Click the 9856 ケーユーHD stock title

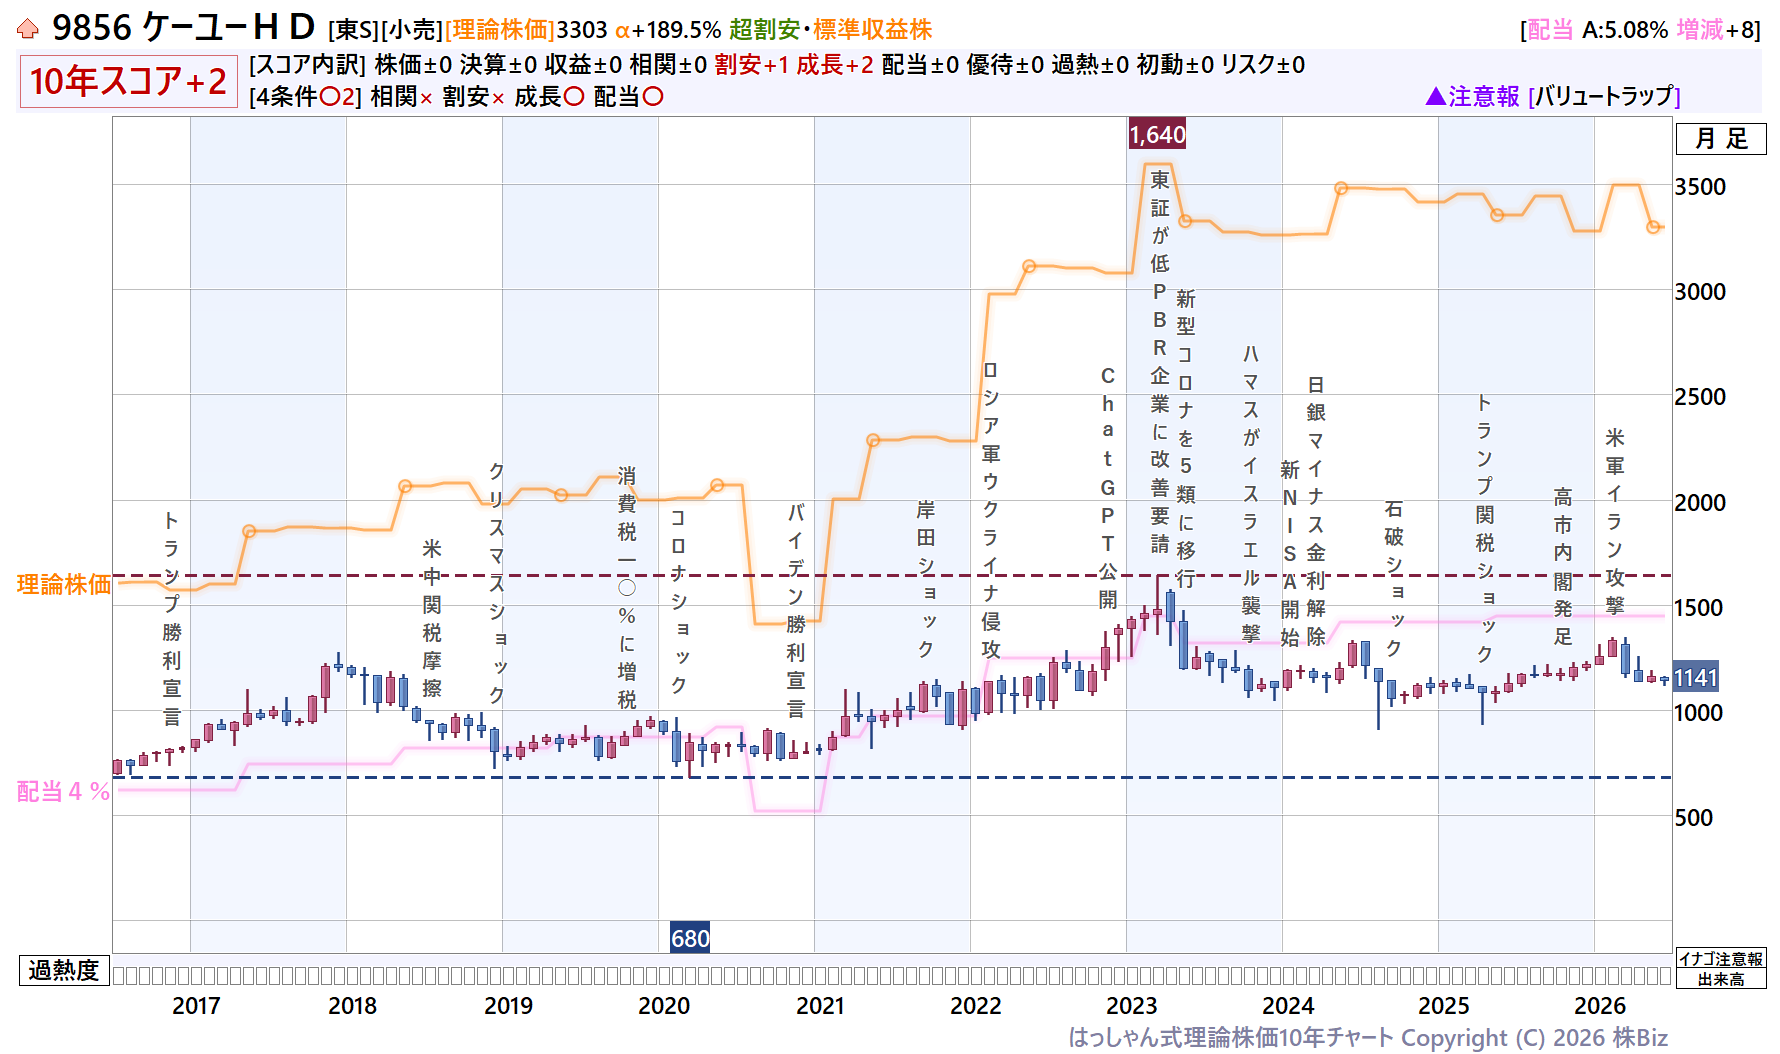tap(183, 28)
